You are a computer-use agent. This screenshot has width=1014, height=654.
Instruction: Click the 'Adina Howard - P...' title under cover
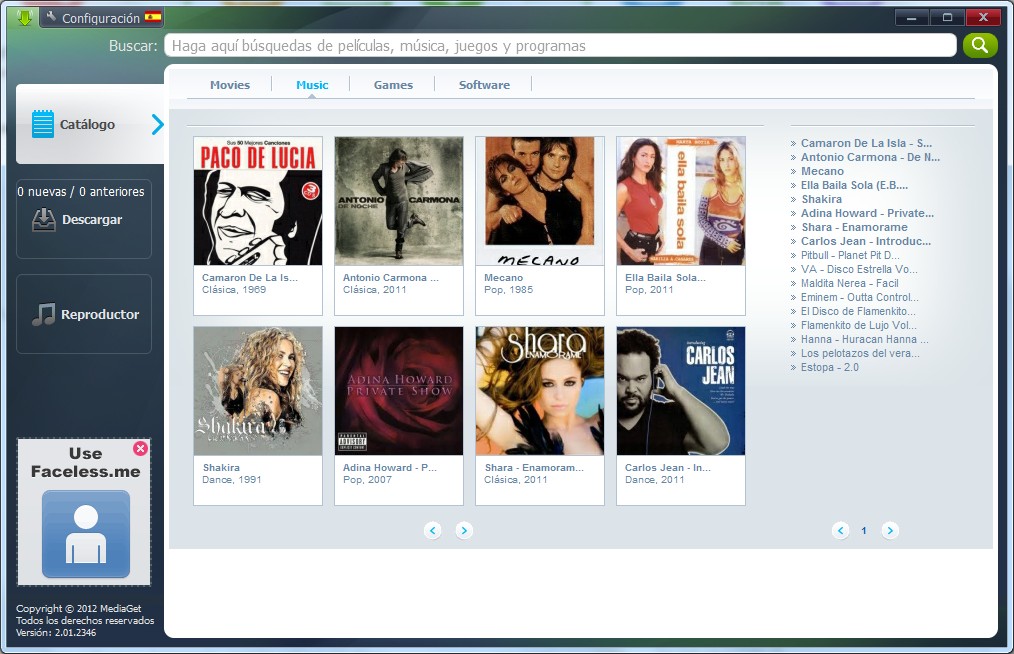coord(390,468)
